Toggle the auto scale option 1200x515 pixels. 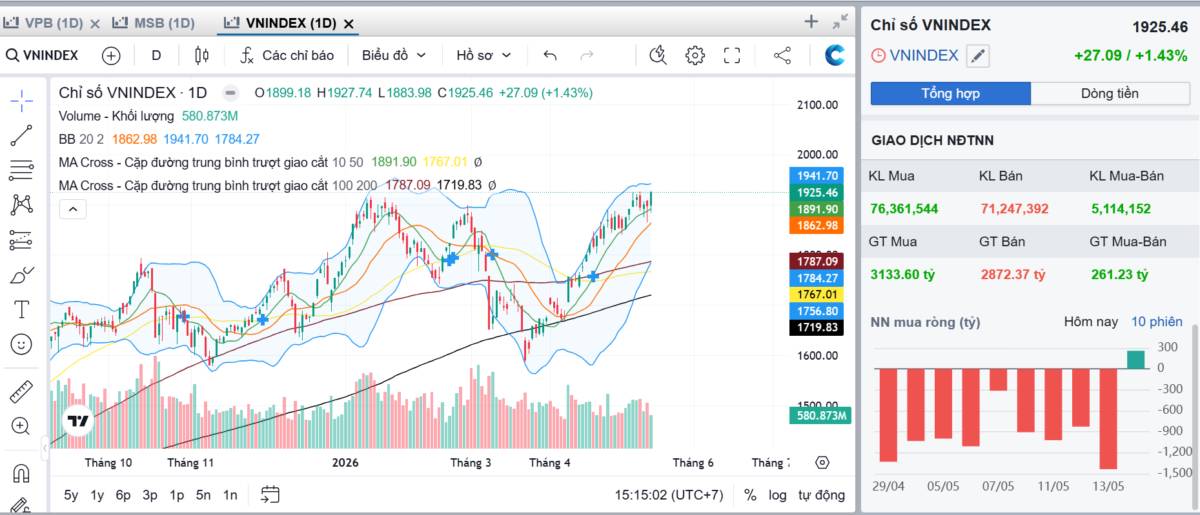point(820,494)
